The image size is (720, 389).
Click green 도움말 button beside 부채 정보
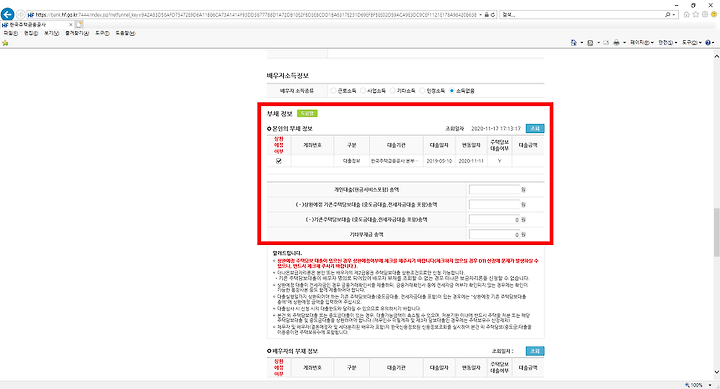tap(307, 113)
